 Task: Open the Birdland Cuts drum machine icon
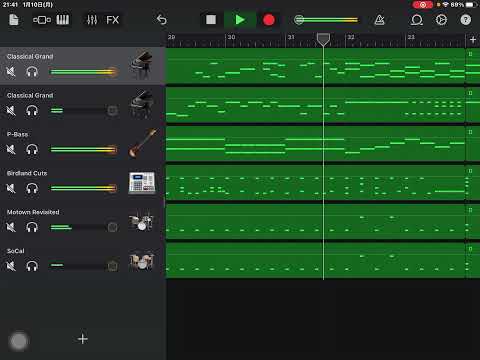pyautogui.click(x=142, y=183)
